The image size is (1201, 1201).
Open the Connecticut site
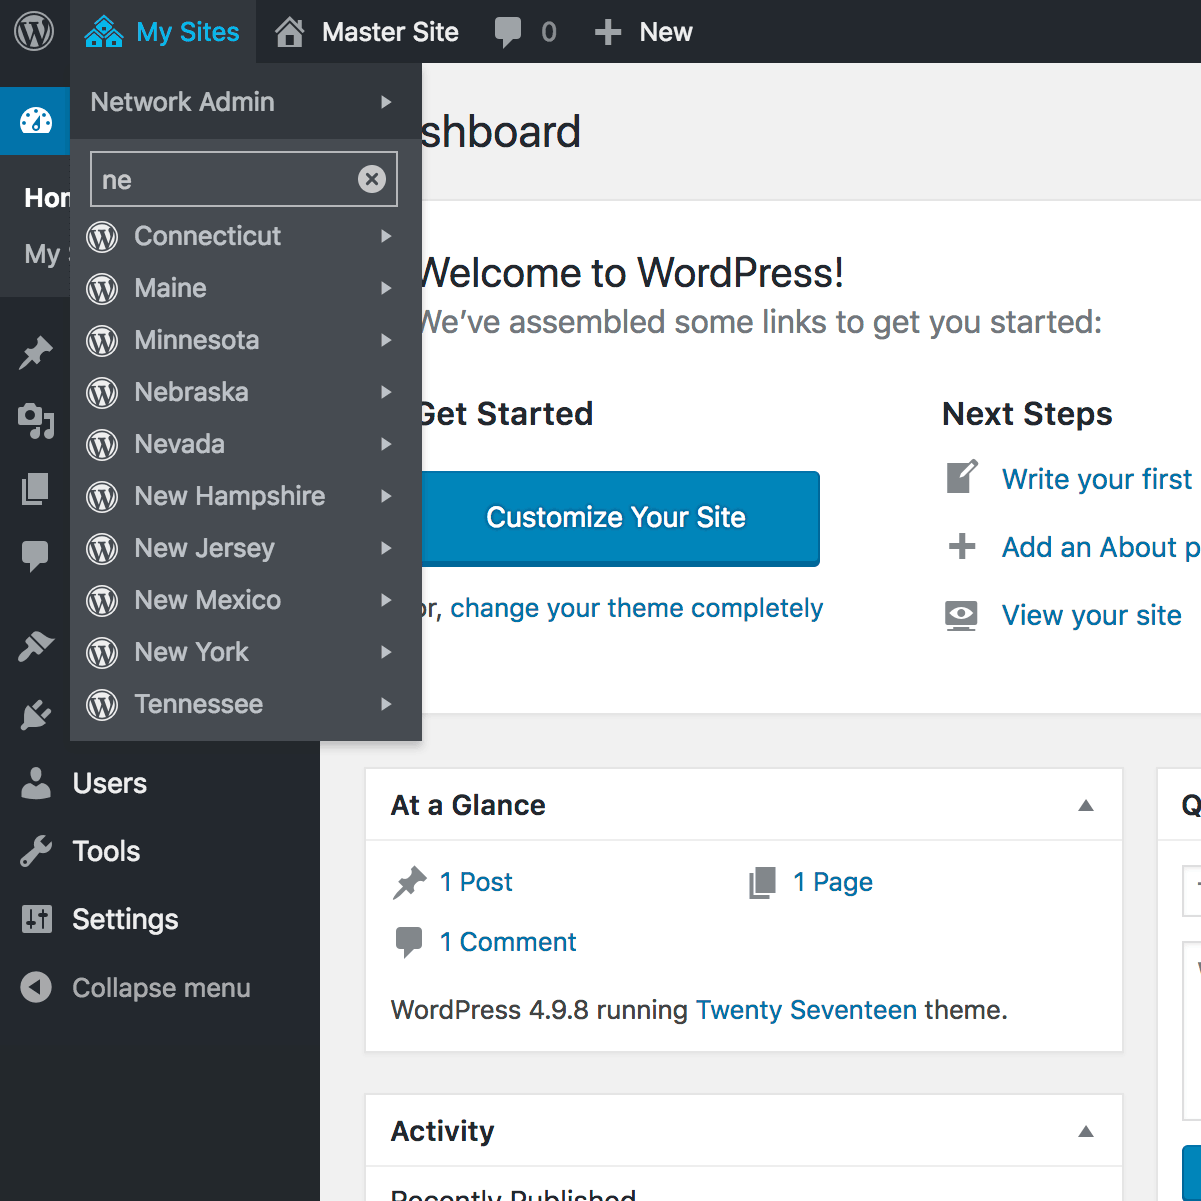[x=246, y=236]
